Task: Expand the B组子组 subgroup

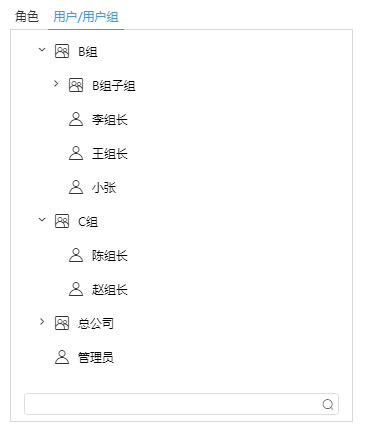Action: click(56, 84)
